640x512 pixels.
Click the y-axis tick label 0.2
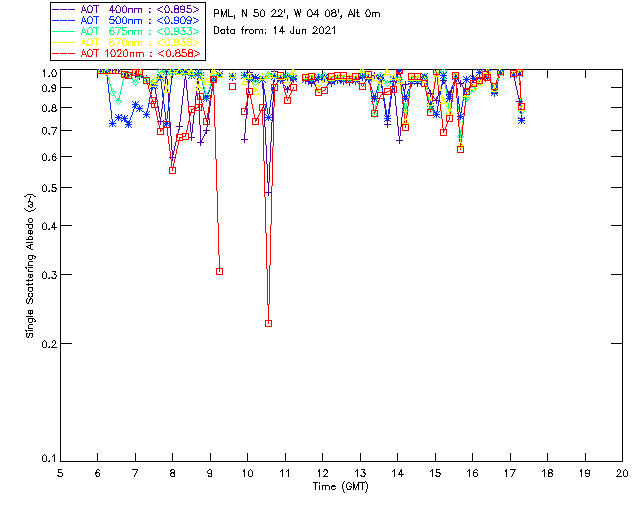[49, 344]
